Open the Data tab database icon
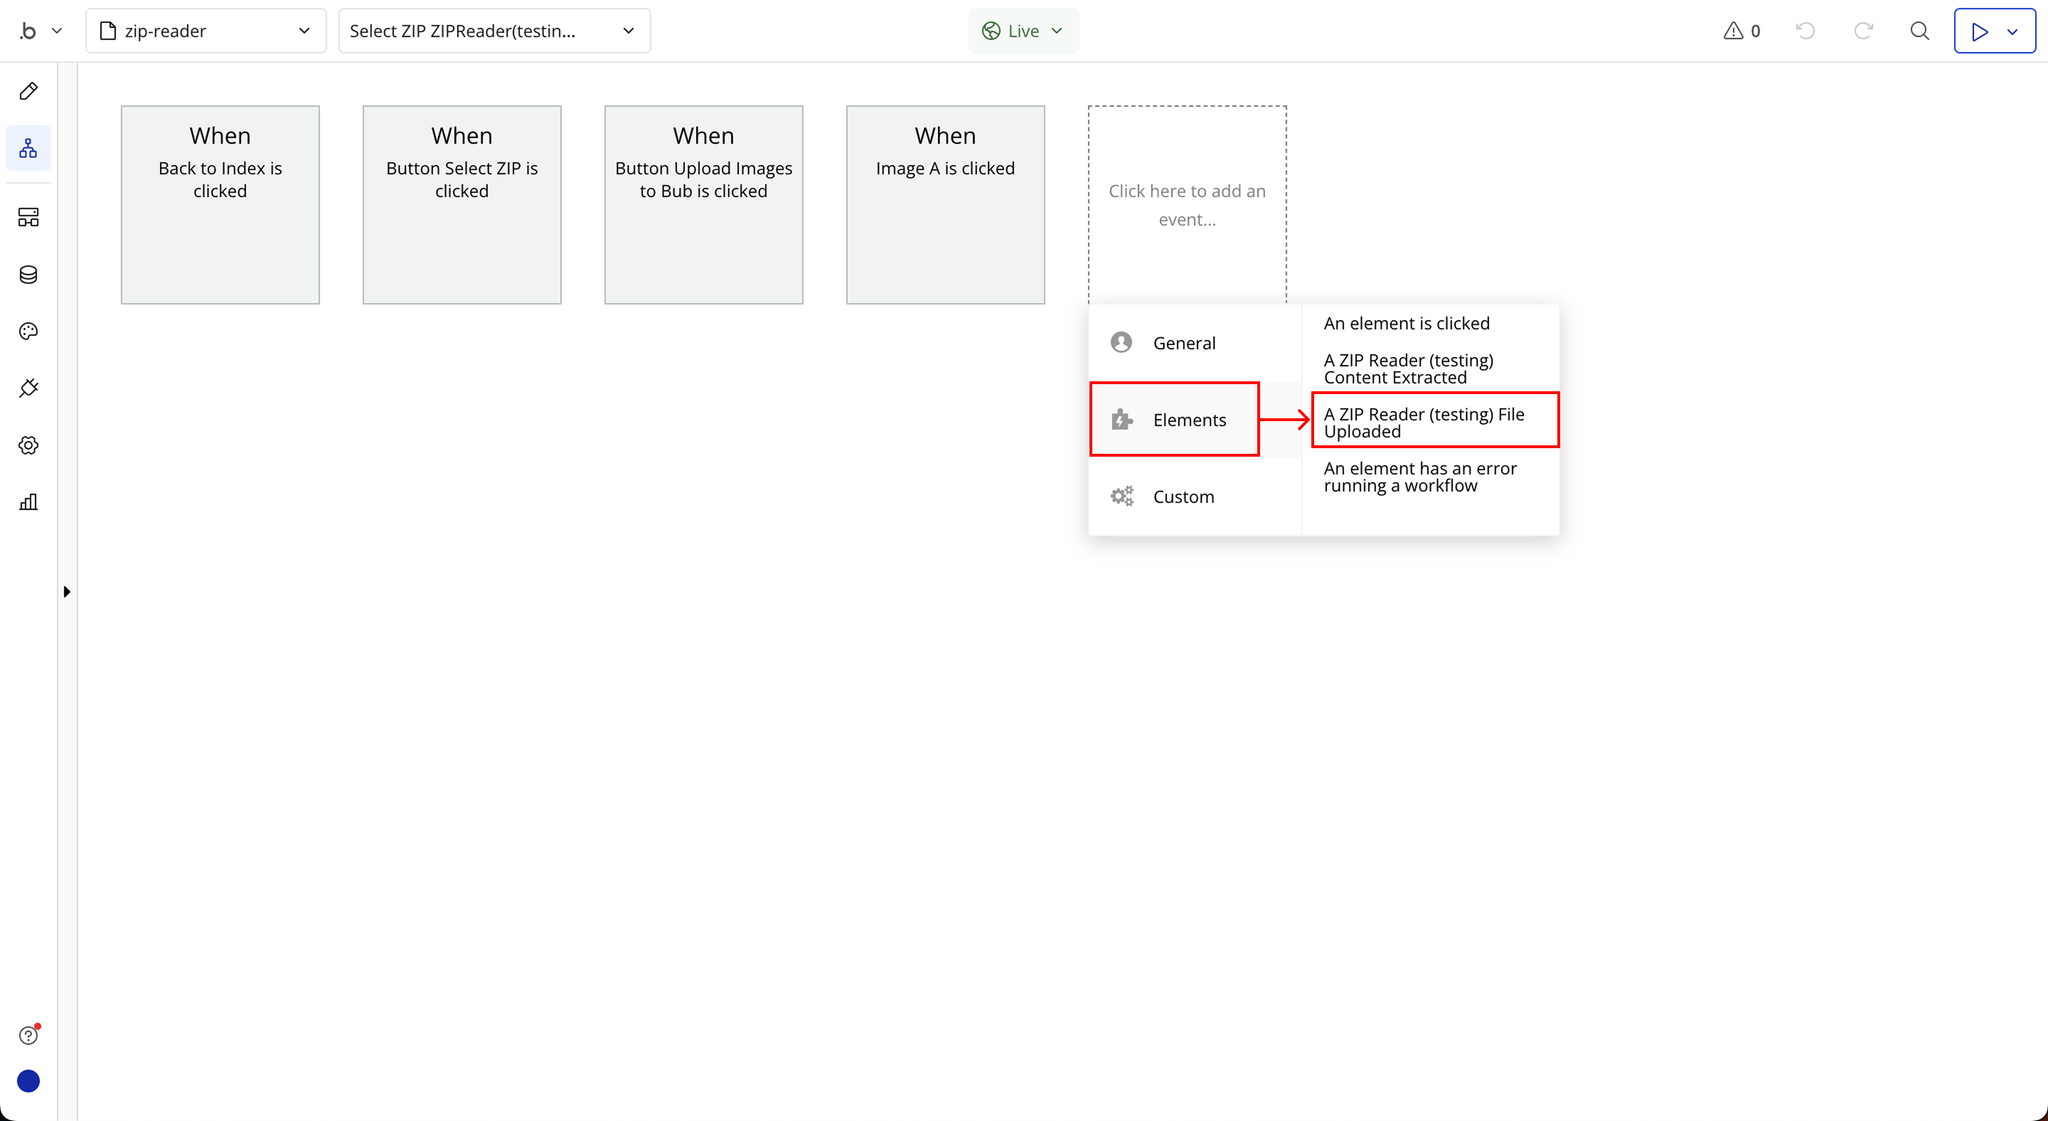The image size is (2048, 1121). click(28, 275)
